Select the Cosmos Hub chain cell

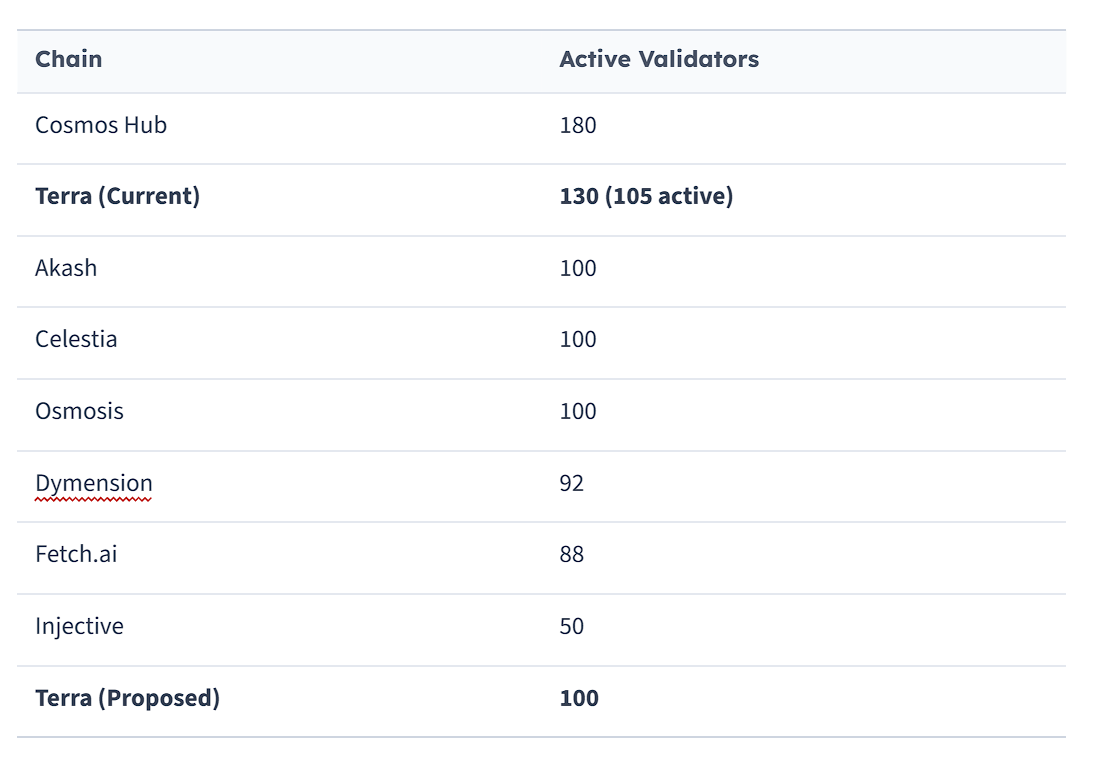[x=100, y=126]
